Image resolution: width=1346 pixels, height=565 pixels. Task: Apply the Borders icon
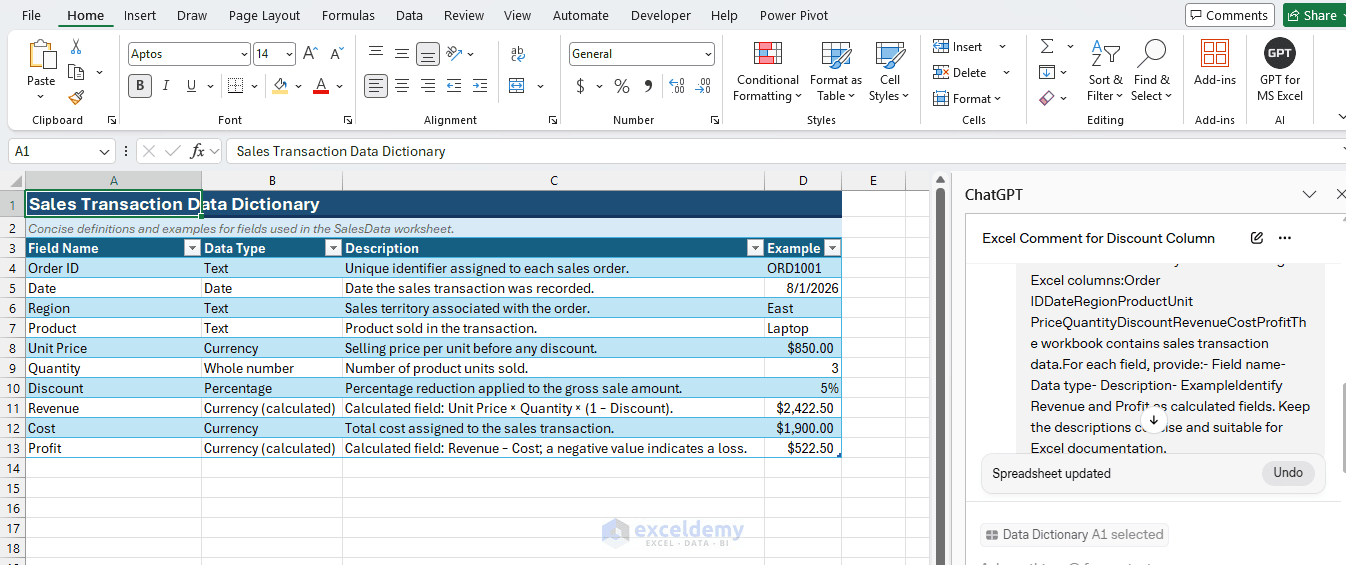(x=234, y=86)
